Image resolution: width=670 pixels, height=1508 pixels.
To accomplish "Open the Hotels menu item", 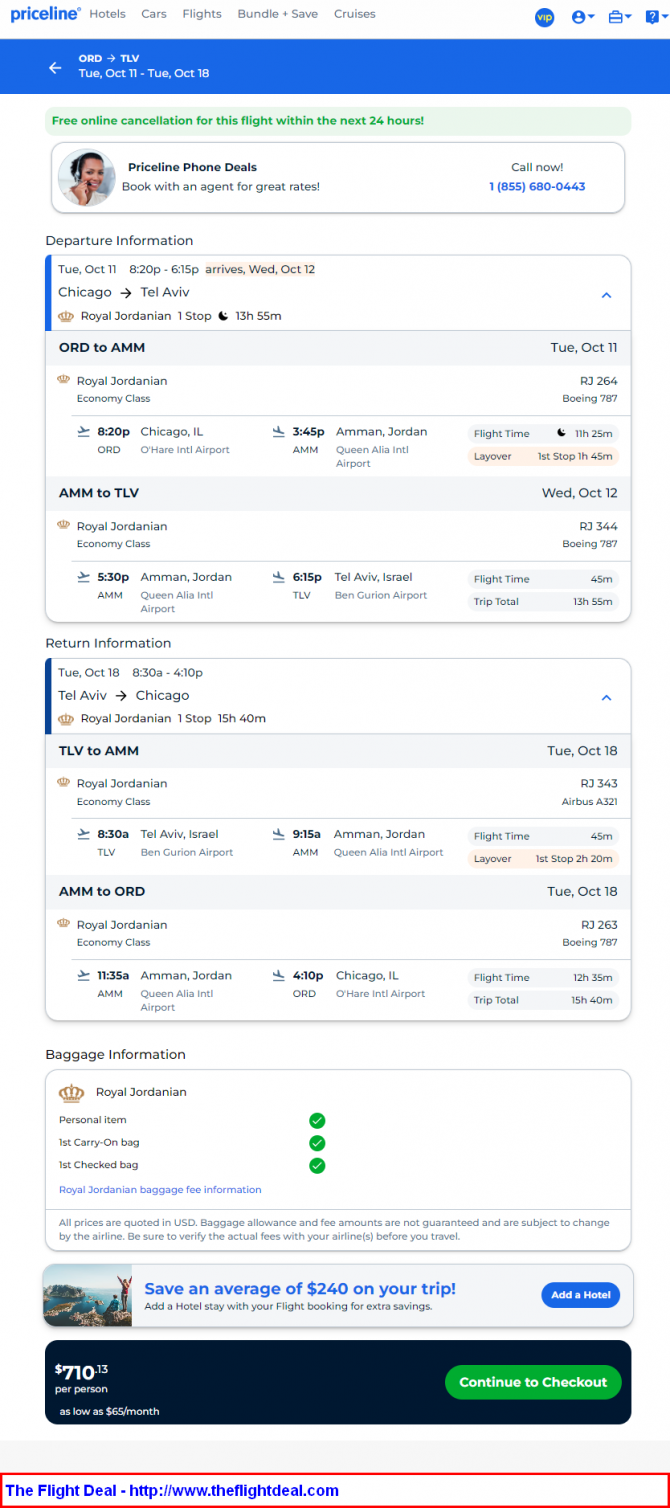I will click(107, 14).
